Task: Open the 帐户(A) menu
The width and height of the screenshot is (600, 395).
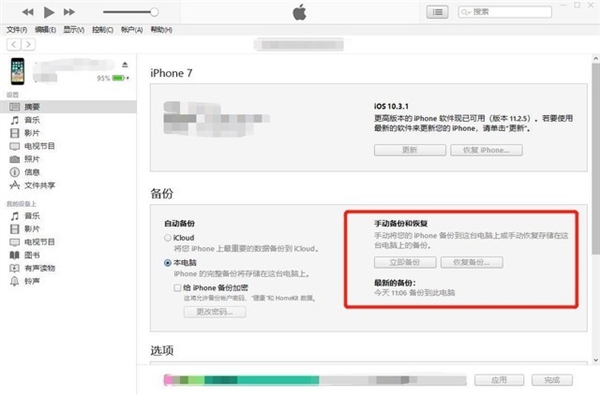Action: [x=132, y=30]
